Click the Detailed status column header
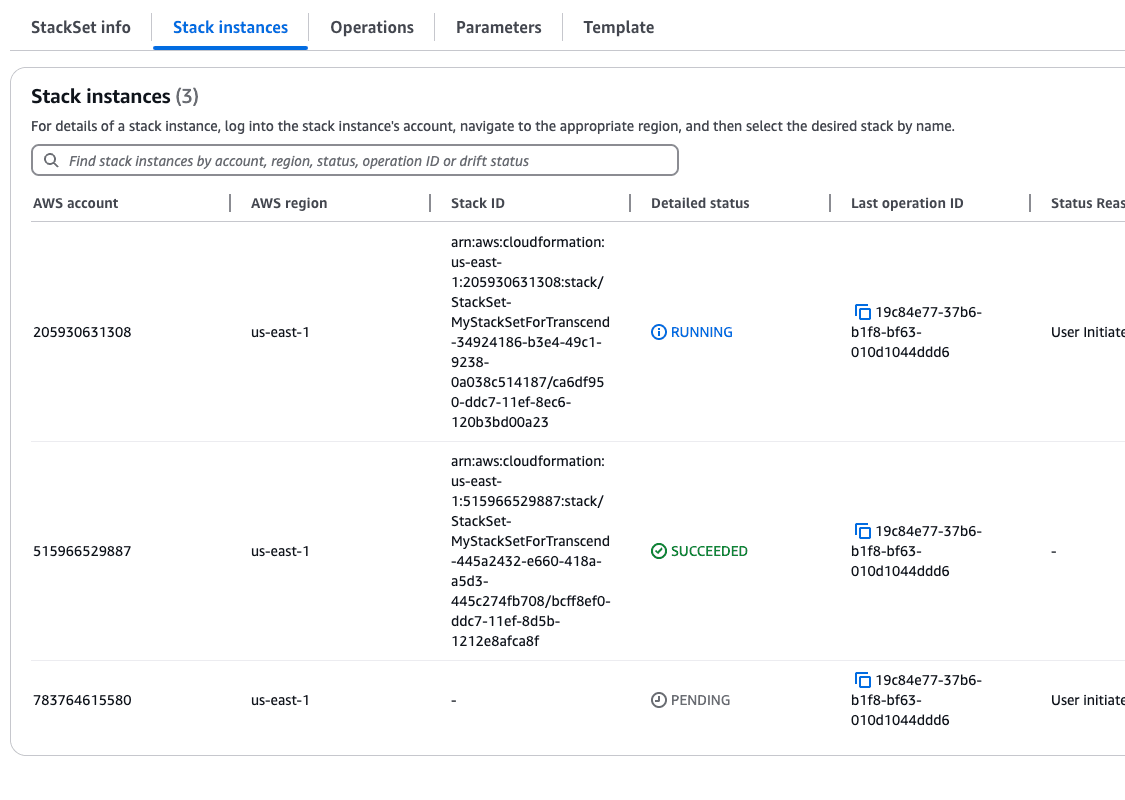This screenshot has height=800, width=1125. point(700,203)
